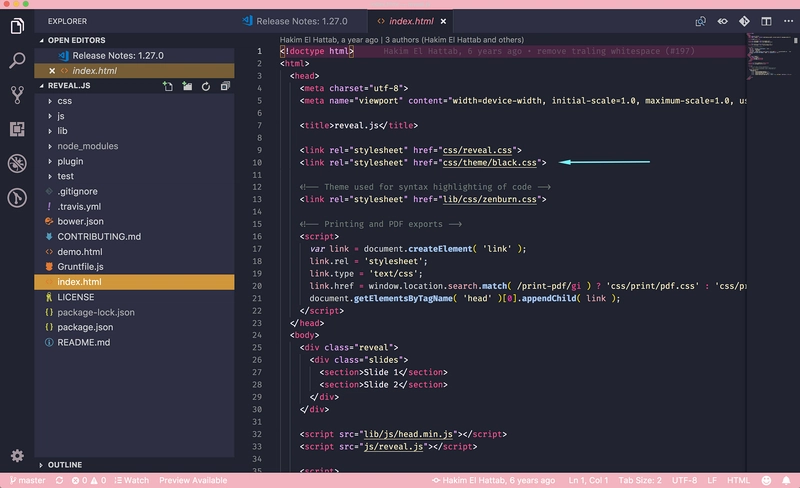Screen dimensions: 800x488
Task: Switch to Release Notes: 1.27.0 tab
Action: point(302,21)
